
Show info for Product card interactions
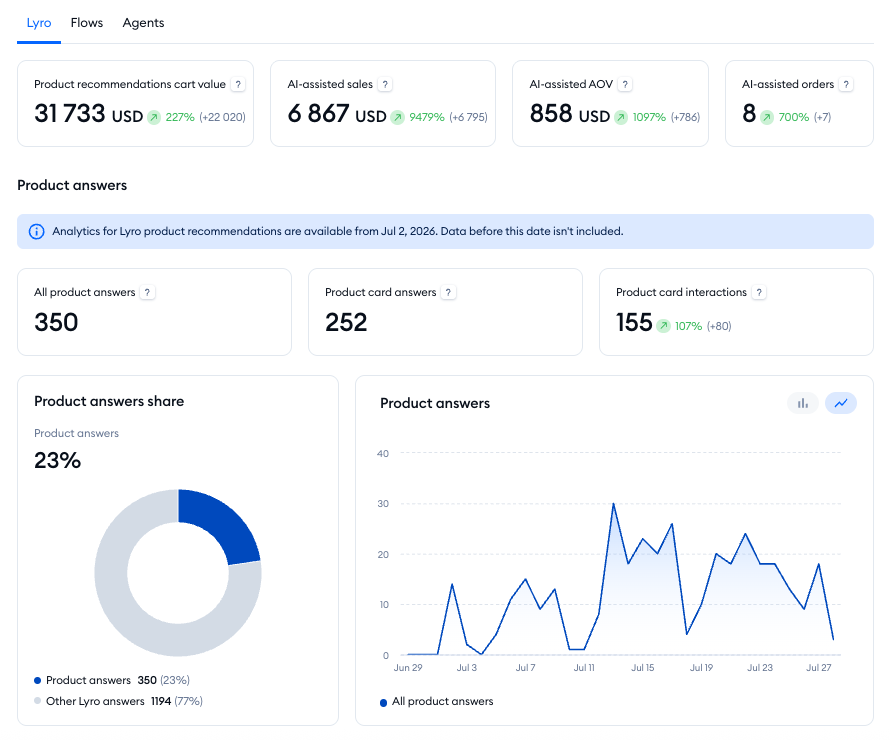[x=759, y=292]
